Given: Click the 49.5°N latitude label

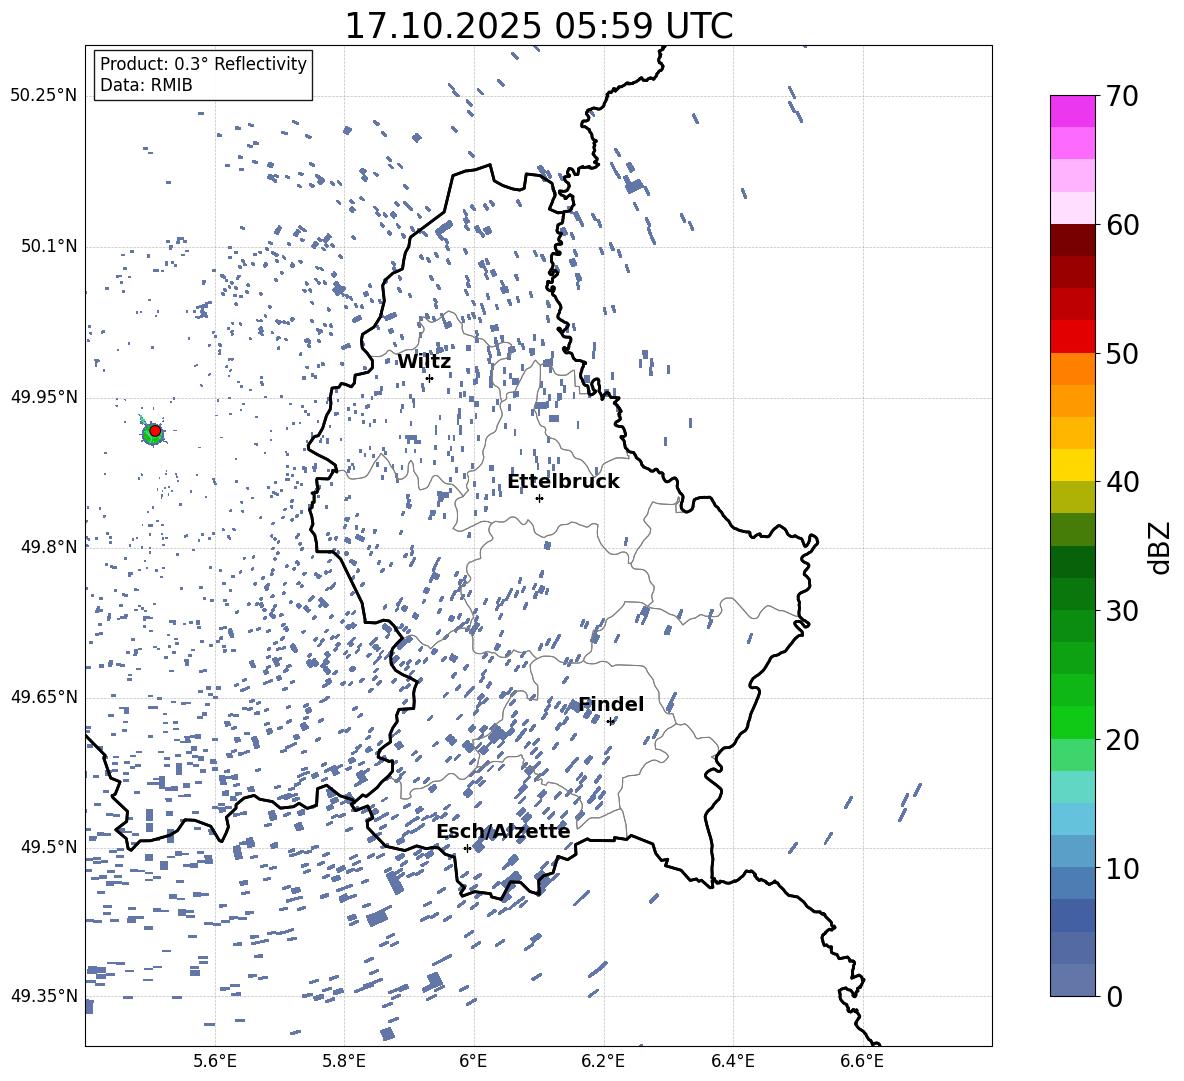Looking at the screenshot, I should point(49,847).
